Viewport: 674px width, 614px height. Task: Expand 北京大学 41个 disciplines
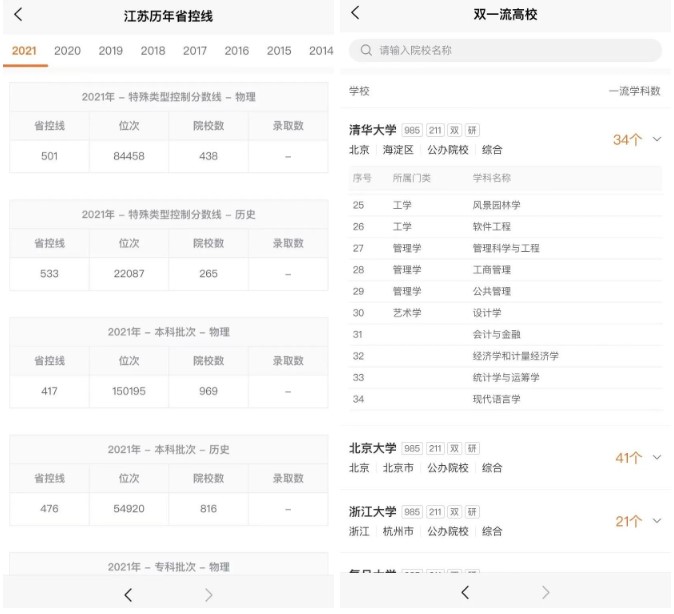[x=656, y=457]
